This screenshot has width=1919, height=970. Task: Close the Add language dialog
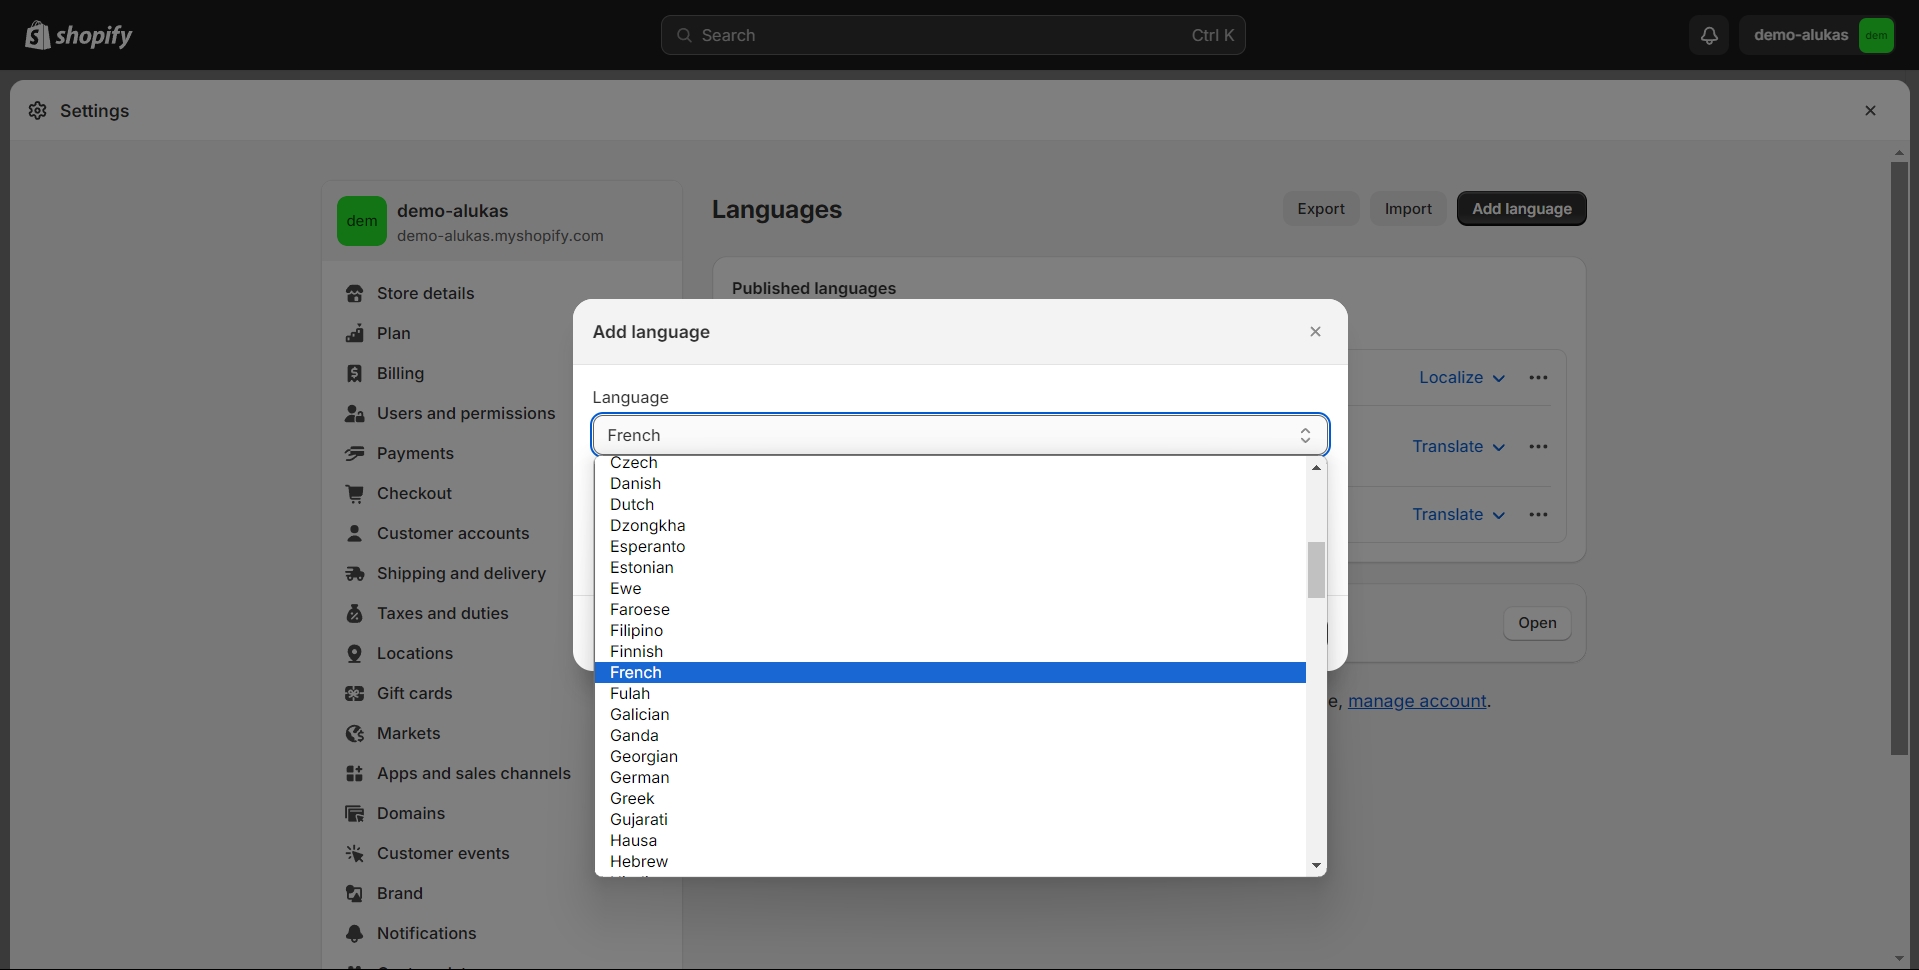tap(1315, 332)
